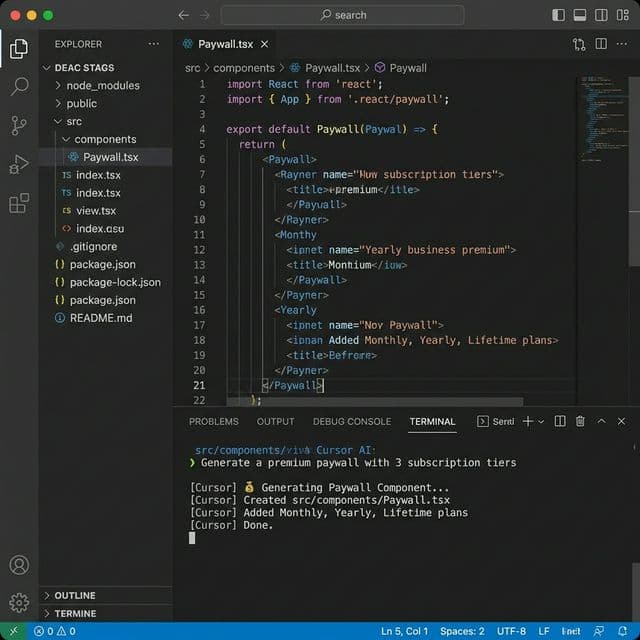Click line number 12 in the gutter

click(199, 250)
